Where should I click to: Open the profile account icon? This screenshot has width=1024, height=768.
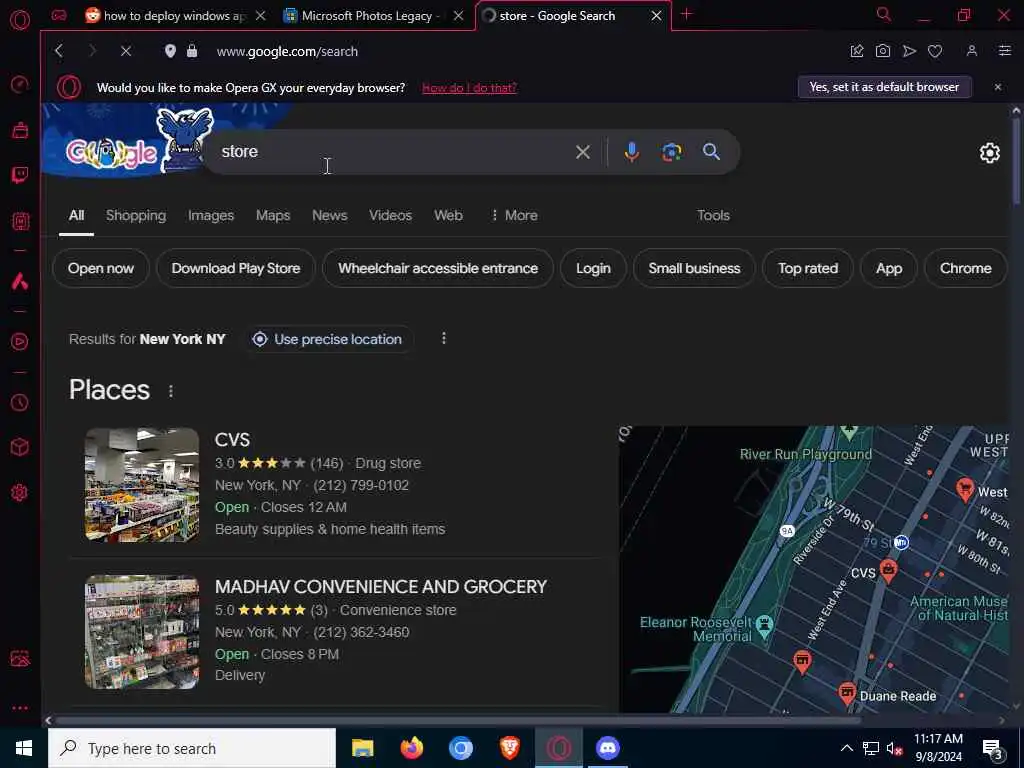[972, 51]
